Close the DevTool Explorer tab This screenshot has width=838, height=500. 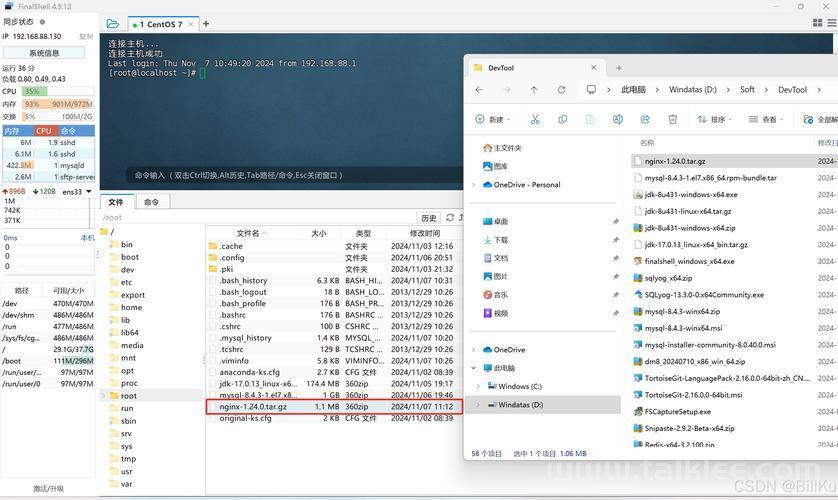[594, 68]
